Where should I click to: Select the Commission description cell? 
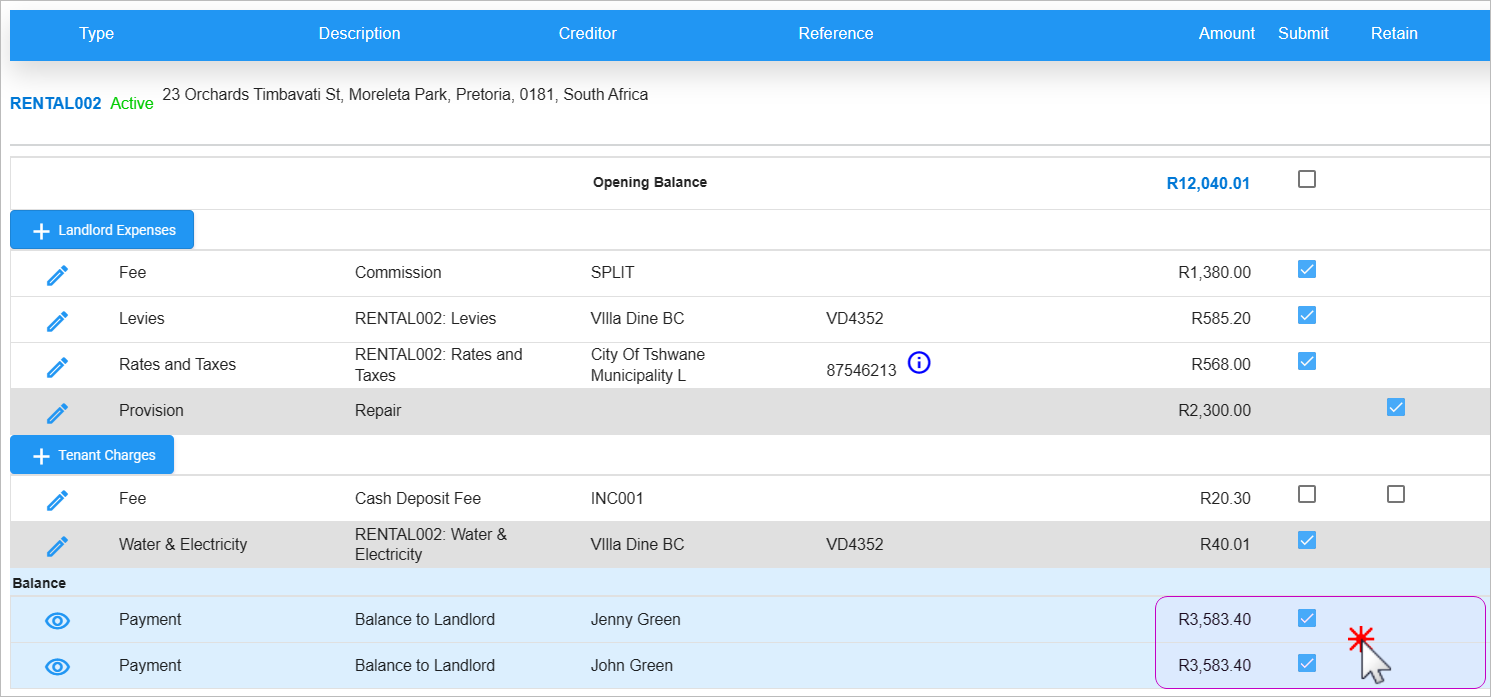point(398,273)
